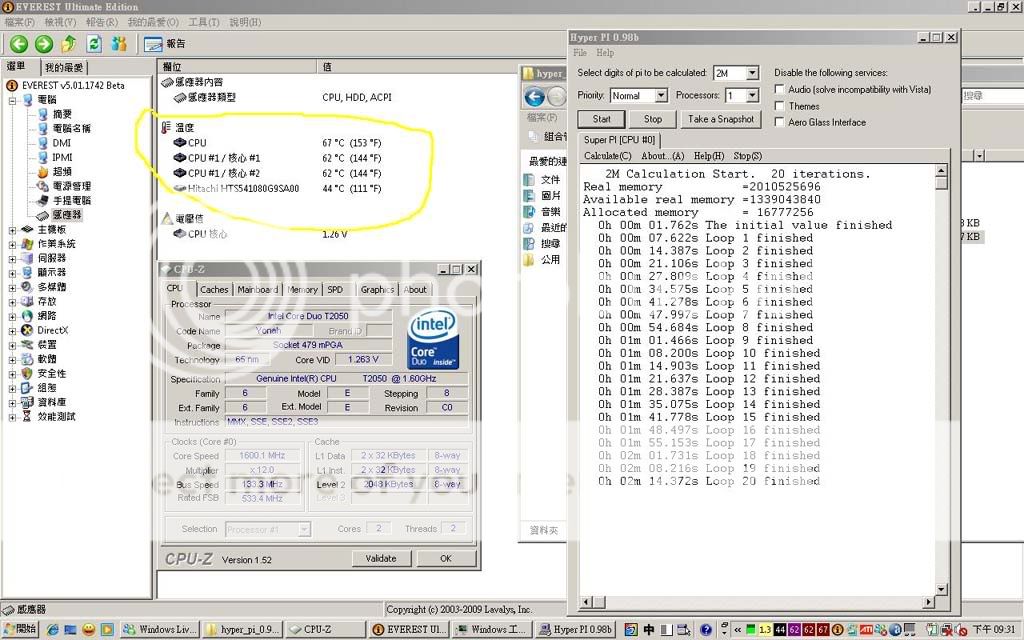The image size is (1024, 640).
Task: Open the 工具(T) menu in EVEREST
Action: tap(204, 22)
